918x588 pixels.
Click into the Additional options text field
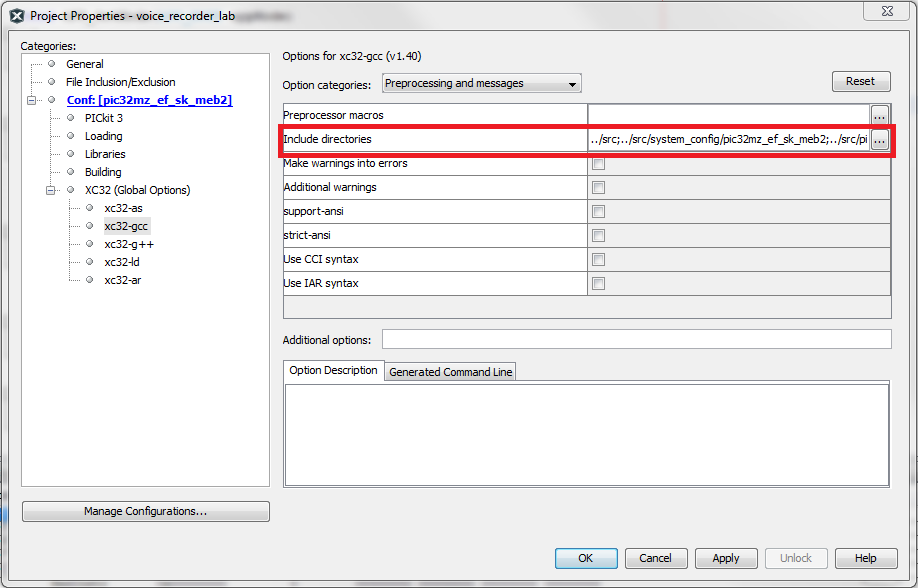coord(636,340)
